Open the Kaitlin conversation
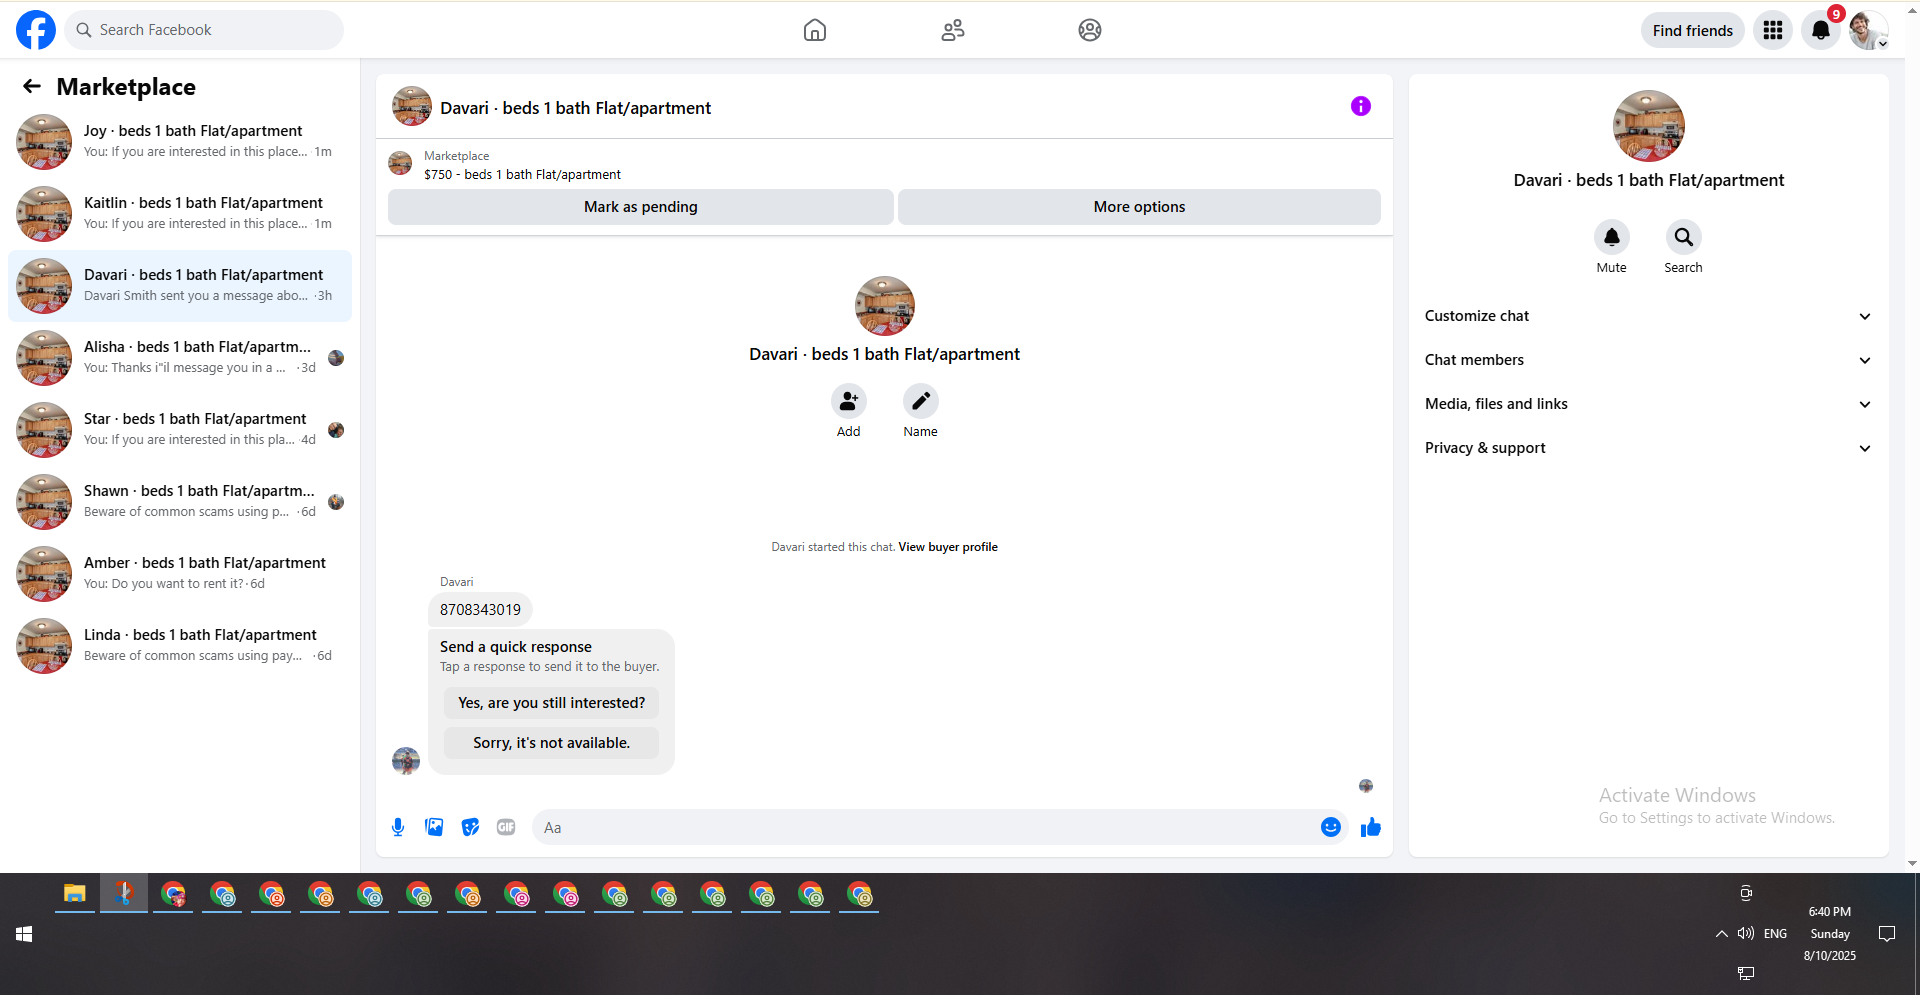The image size is (1920, 995). click(x=180, y=214)
